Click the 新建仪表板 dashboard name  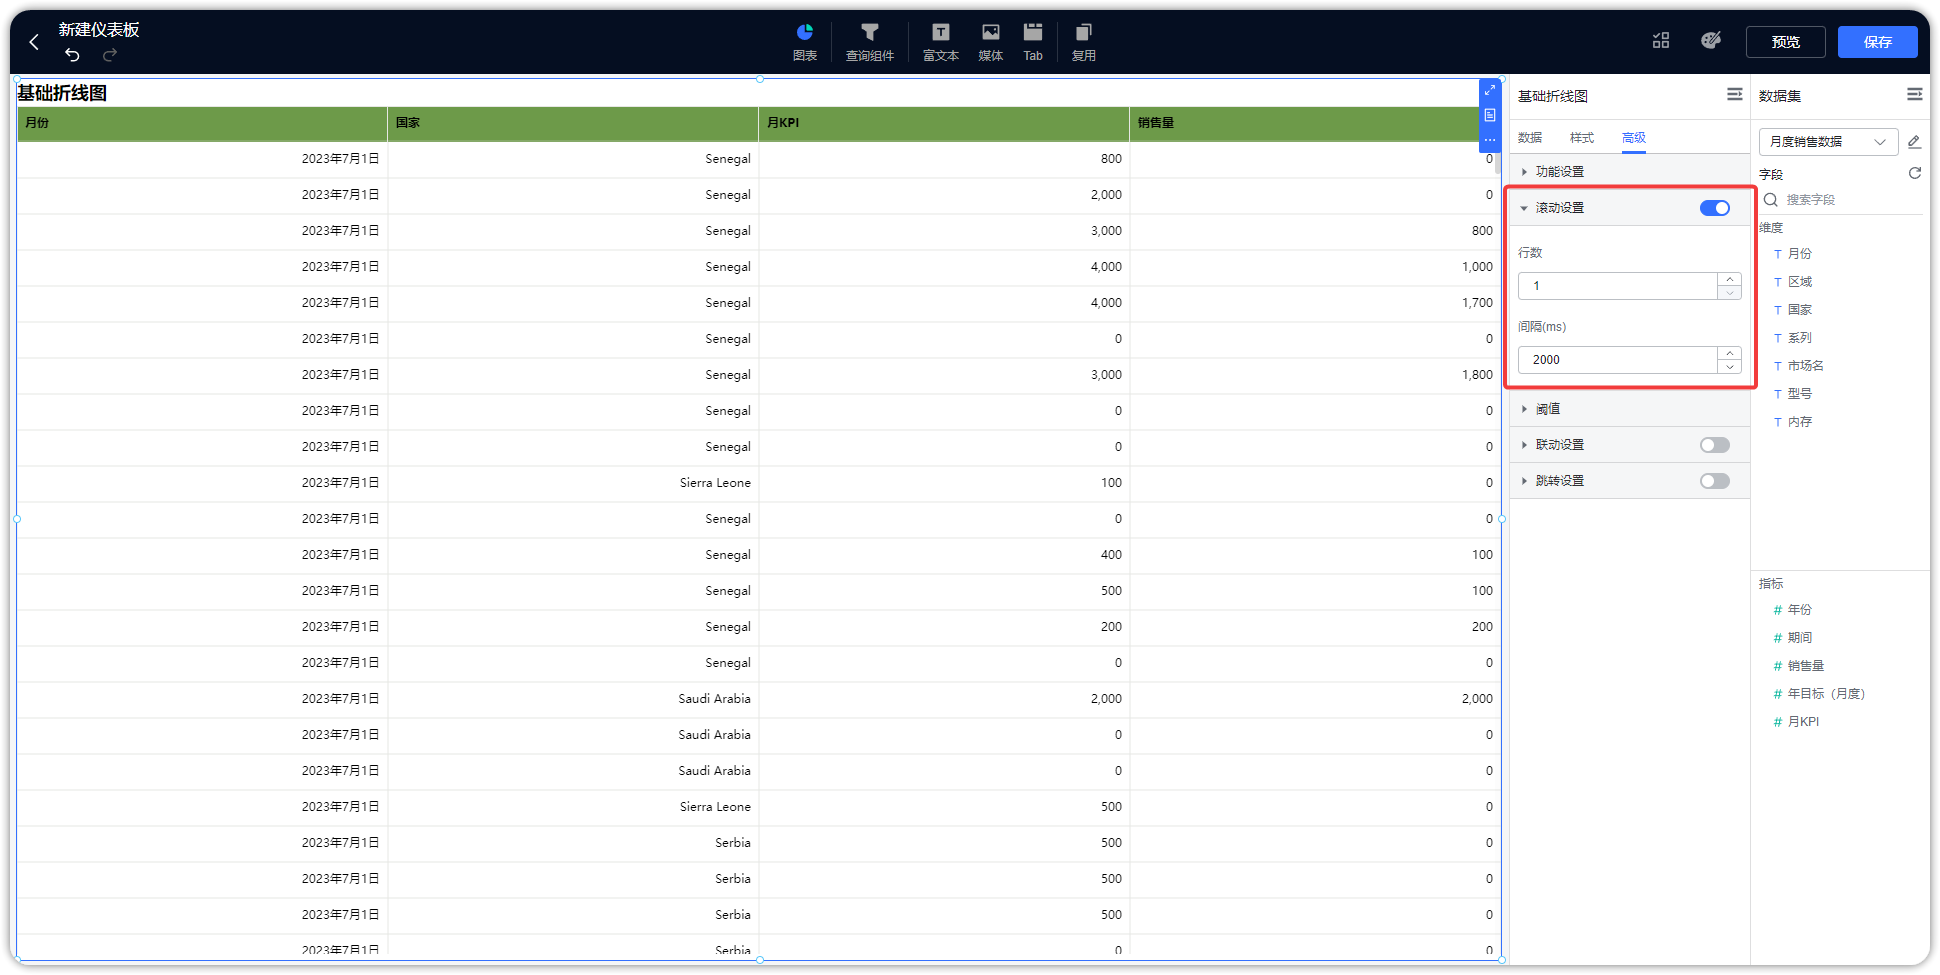[99, 30]
